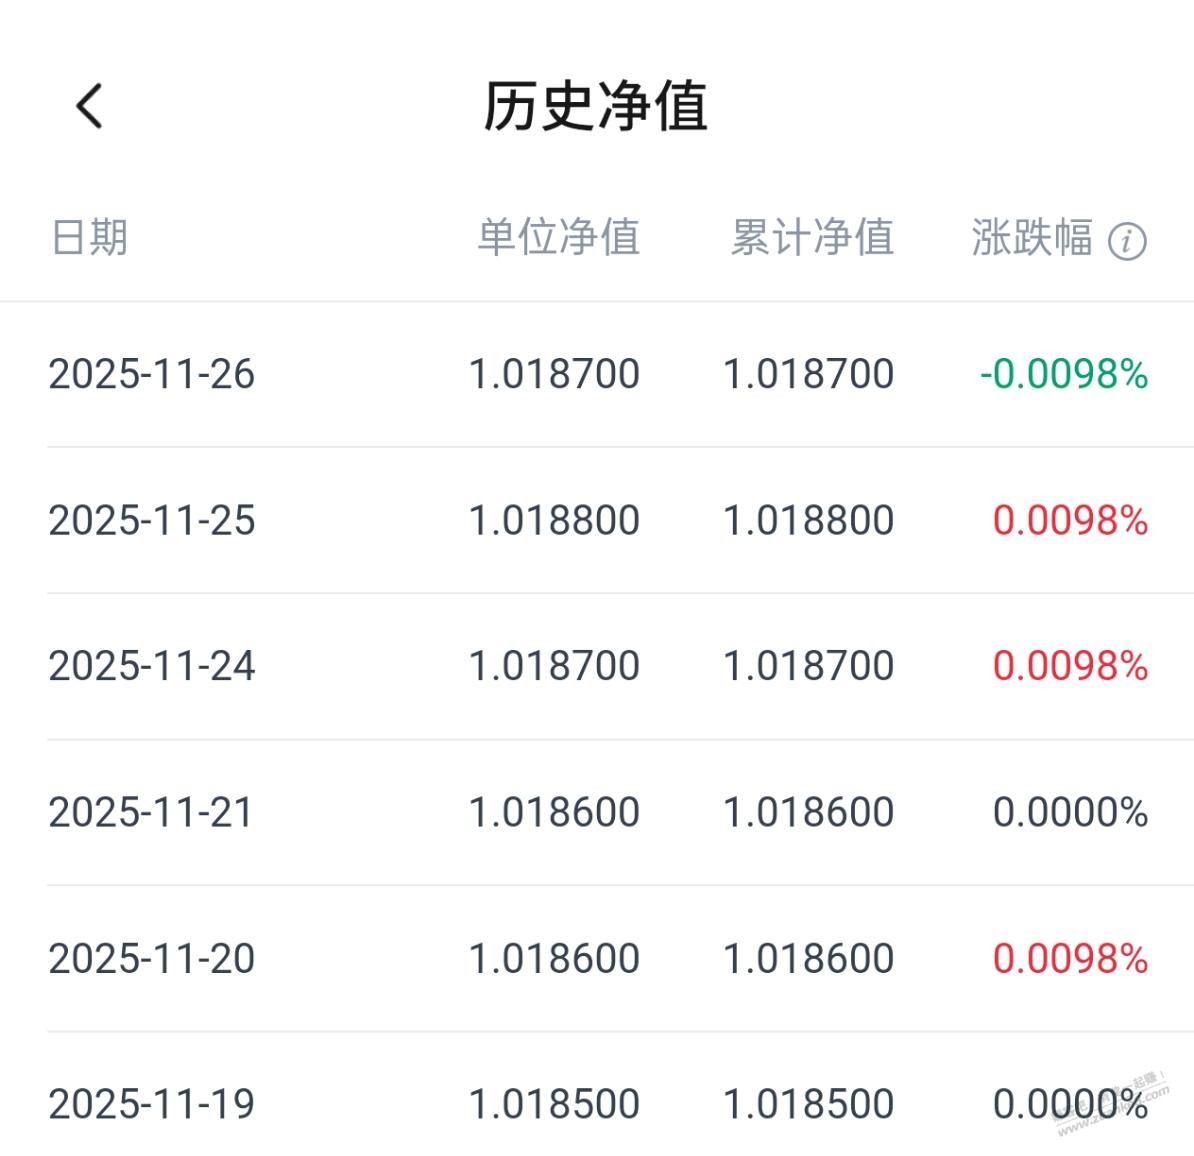The height and width of the screenshot is (1156, 1194).
Task: Click the red 0.0098% on 2025-11-25
Action: [x=1070, y=520]
